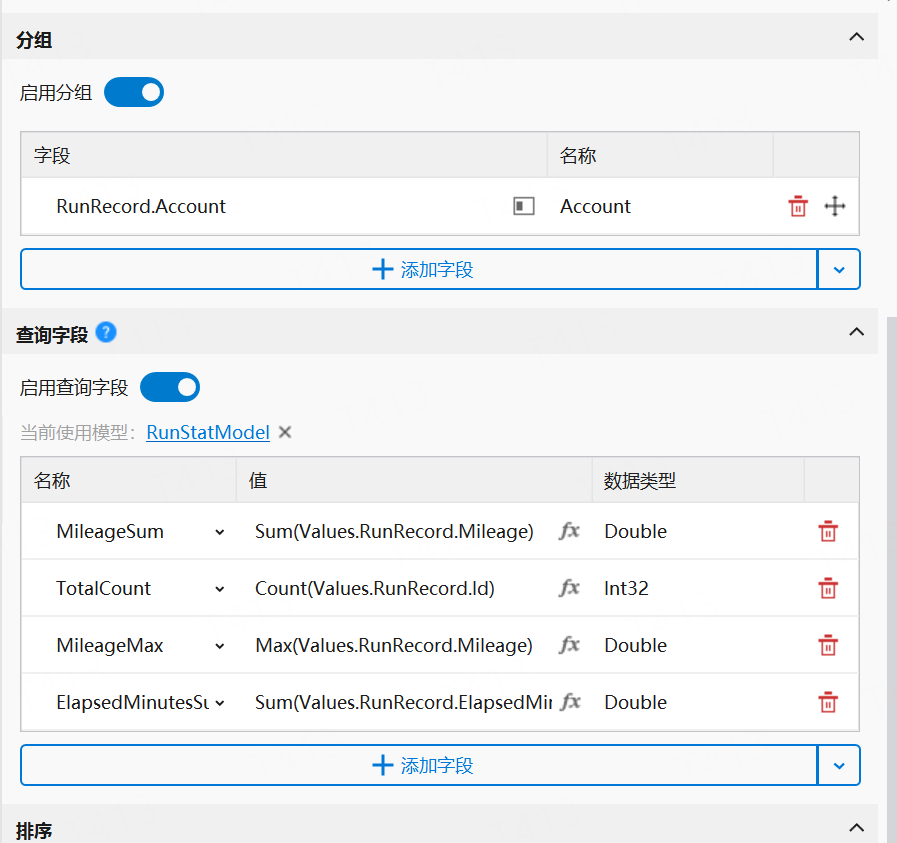Delete the ElapsedMinutesSum query field row

[828, 702]
